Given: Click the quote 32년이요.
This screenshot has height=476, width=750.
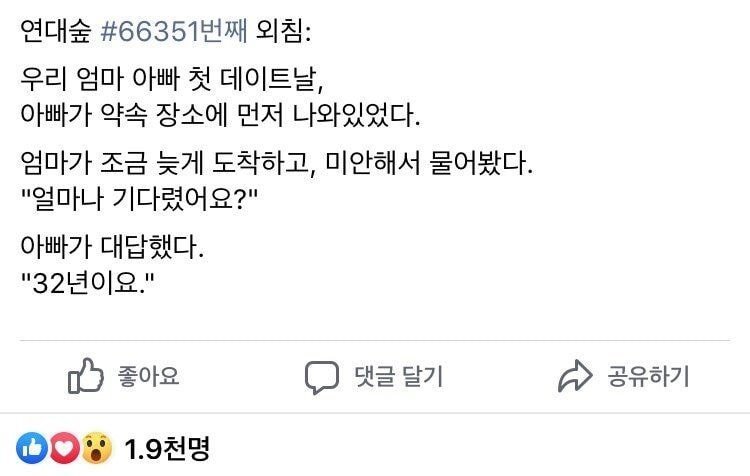Looking at the screenshot, I should [x=86, y=281].
